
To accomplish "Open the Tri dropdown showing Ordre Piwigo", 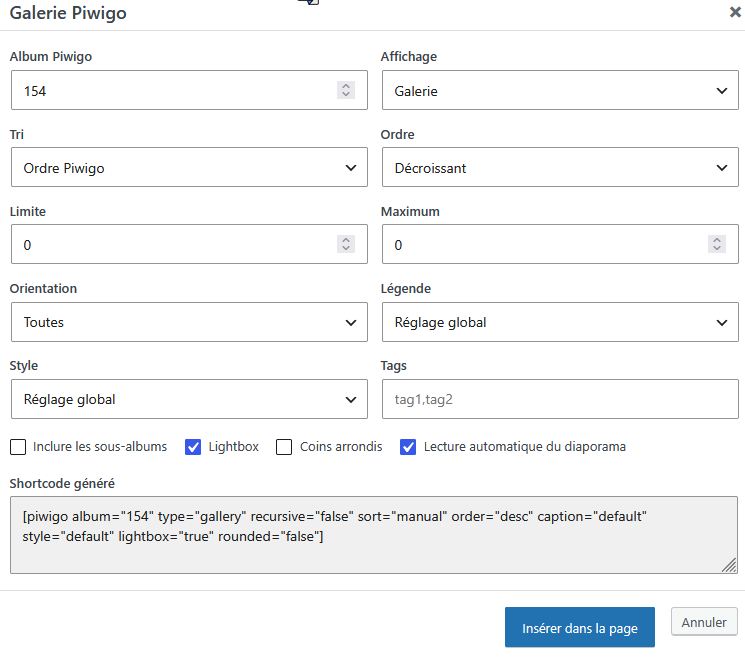I will 189,167.
